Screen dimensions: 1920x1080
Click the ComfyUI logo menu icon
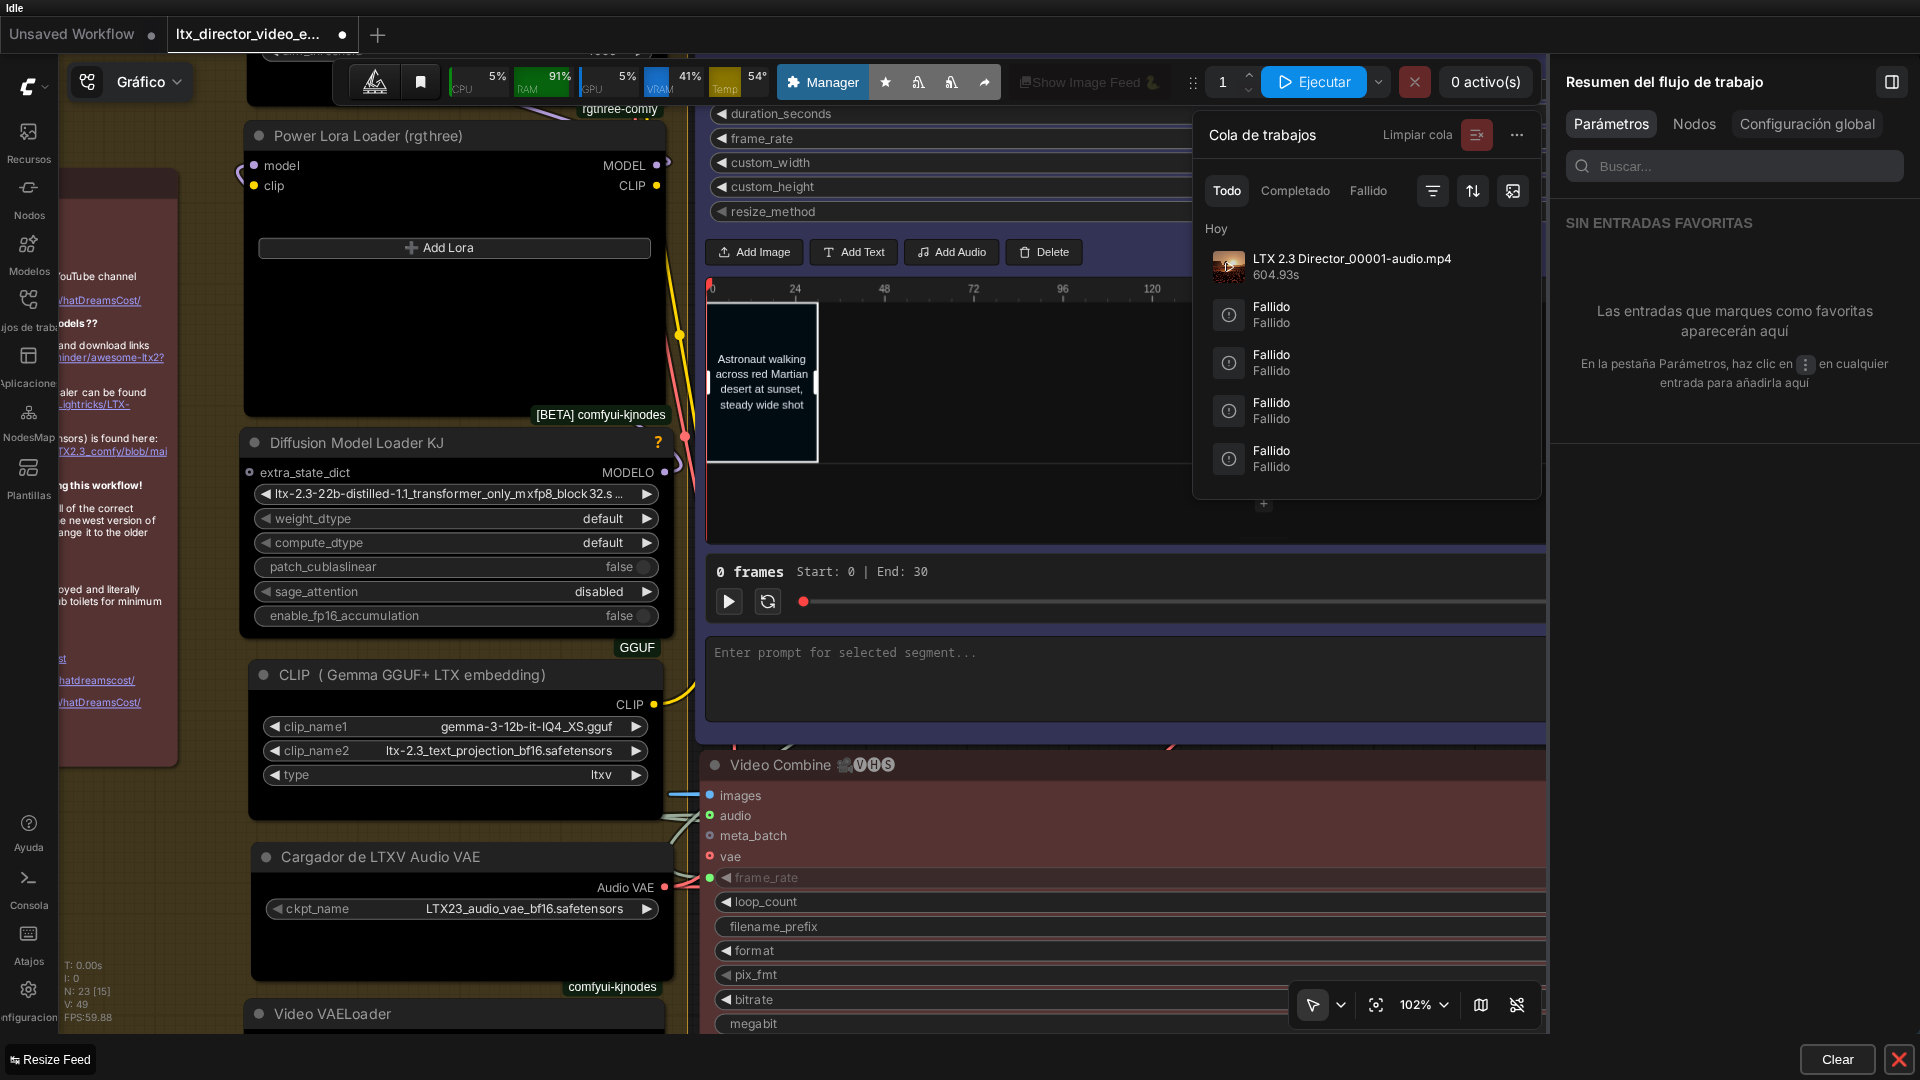pos(28,87)
